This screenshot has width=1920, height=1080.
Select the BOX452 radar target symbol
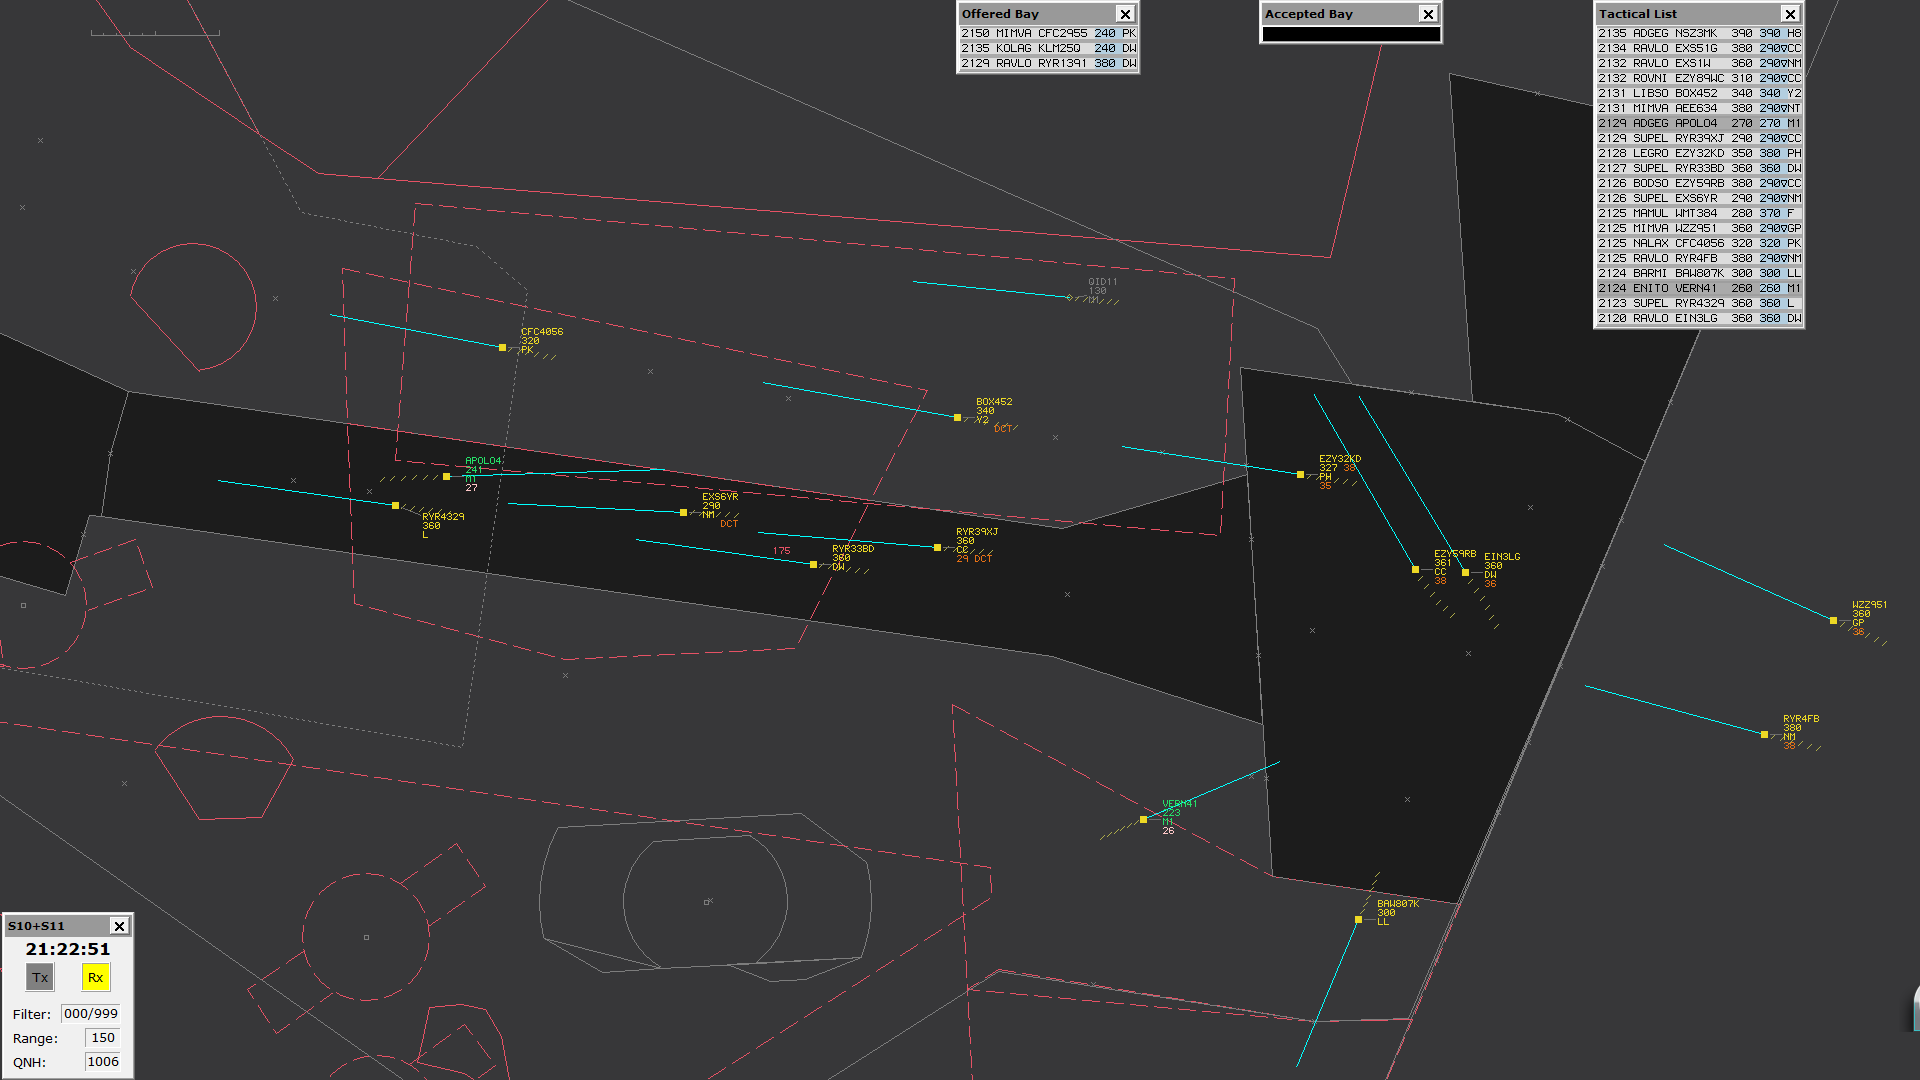coord(957,418)
